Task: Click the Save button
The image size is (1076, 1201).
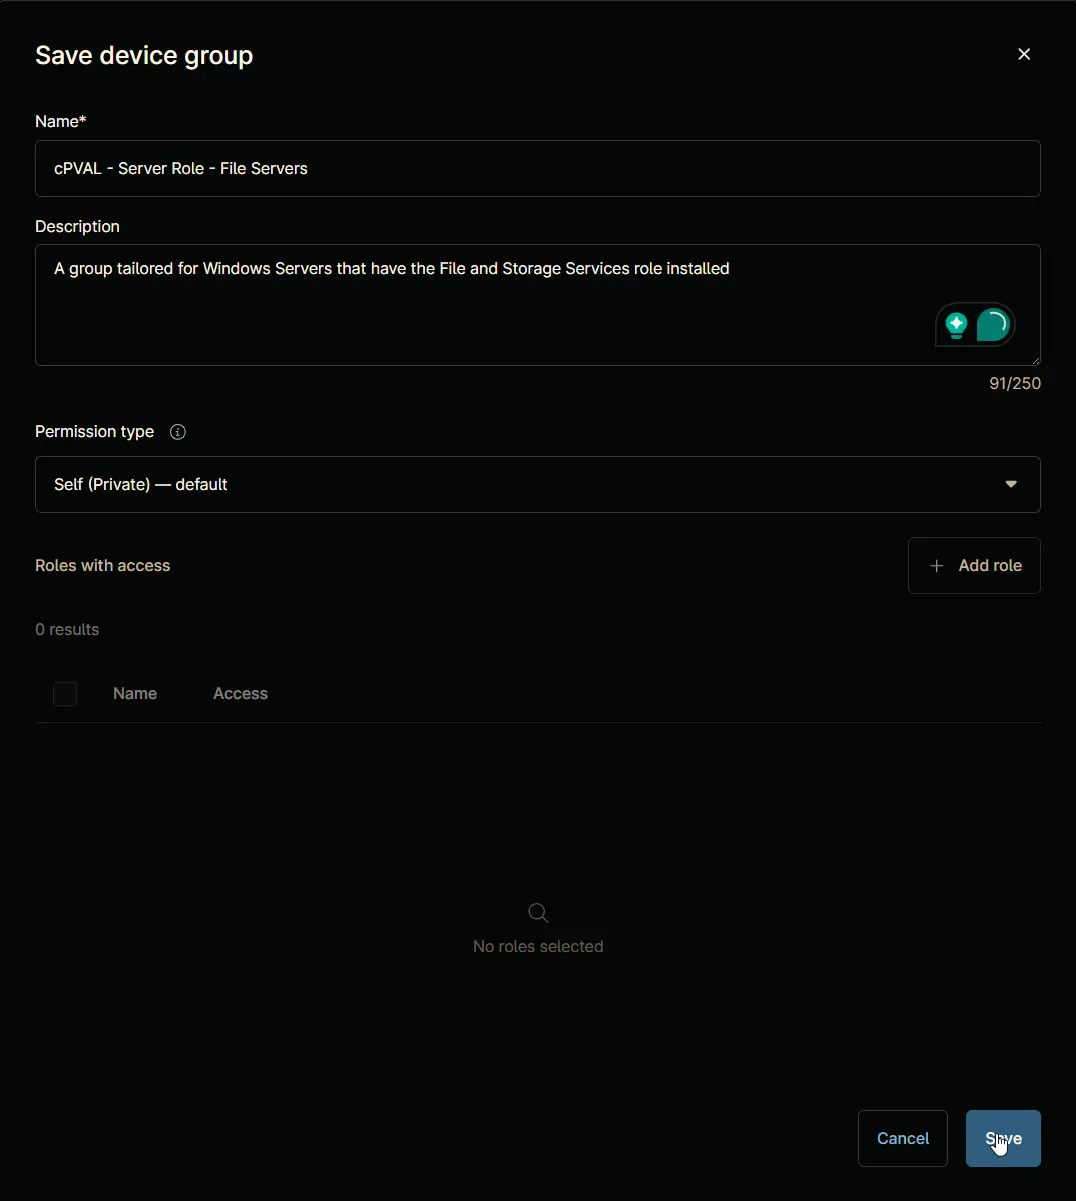Action: click(1003, 1138)
